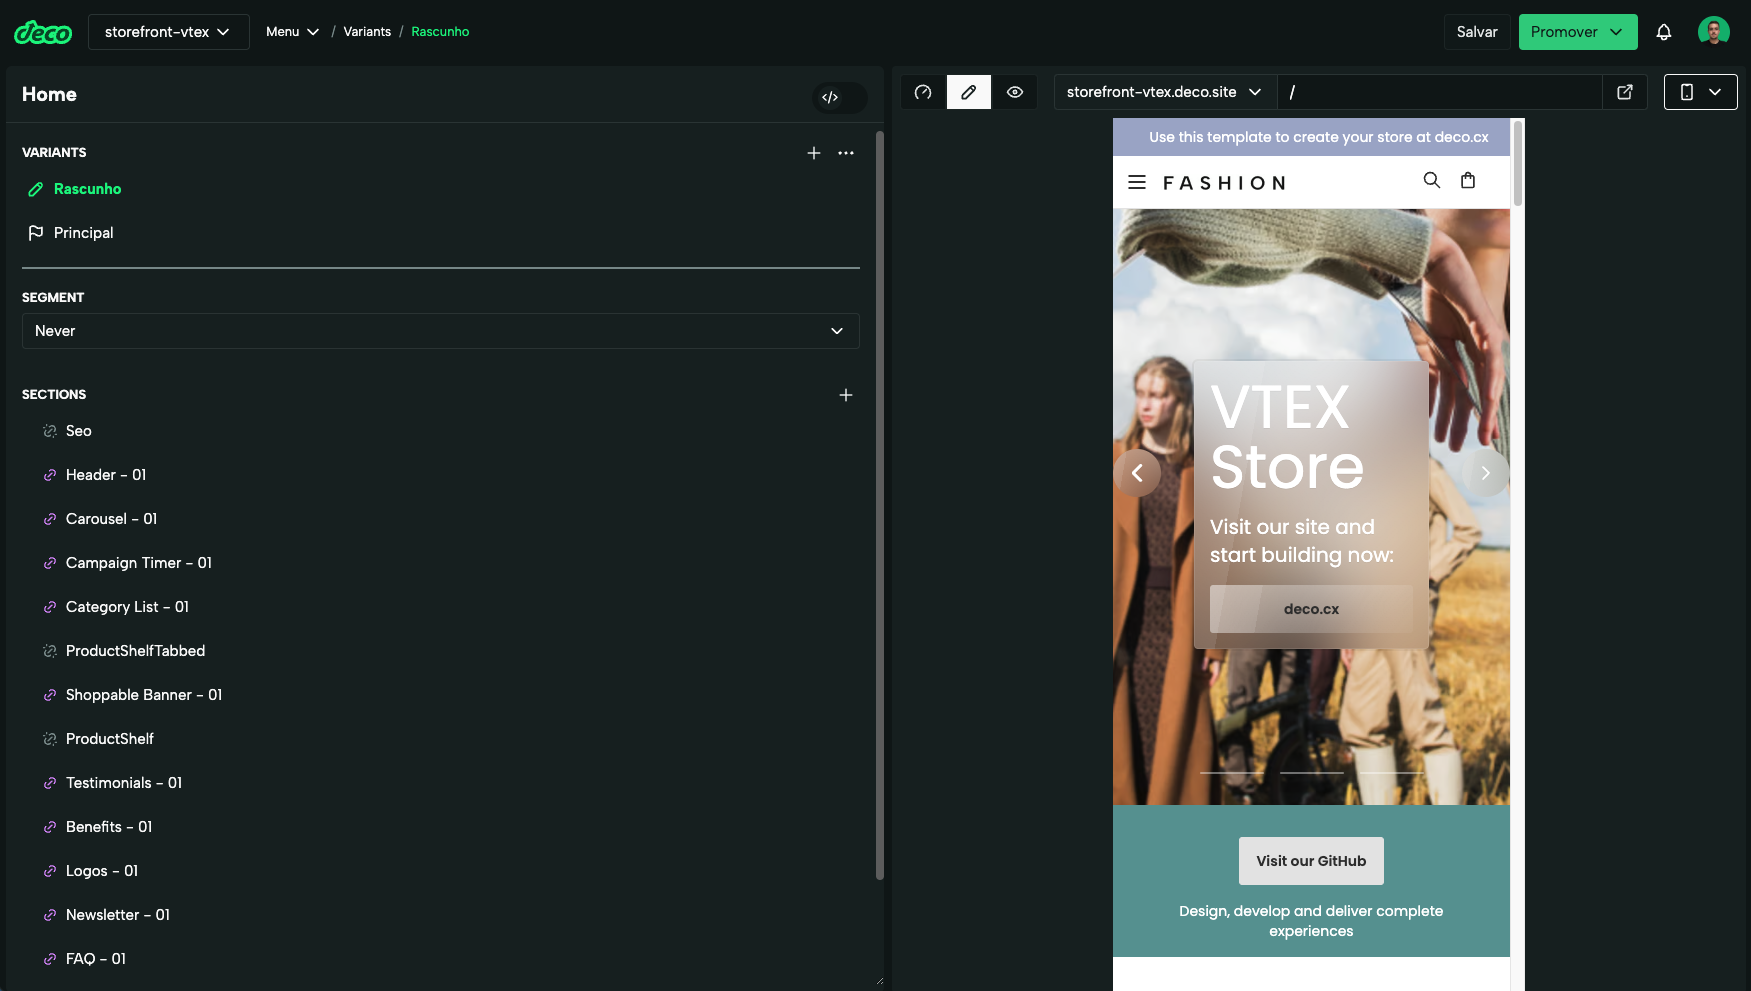Open the storefront-vtex site selector
The image size is (1751, 991).
(x=168, y=32)
